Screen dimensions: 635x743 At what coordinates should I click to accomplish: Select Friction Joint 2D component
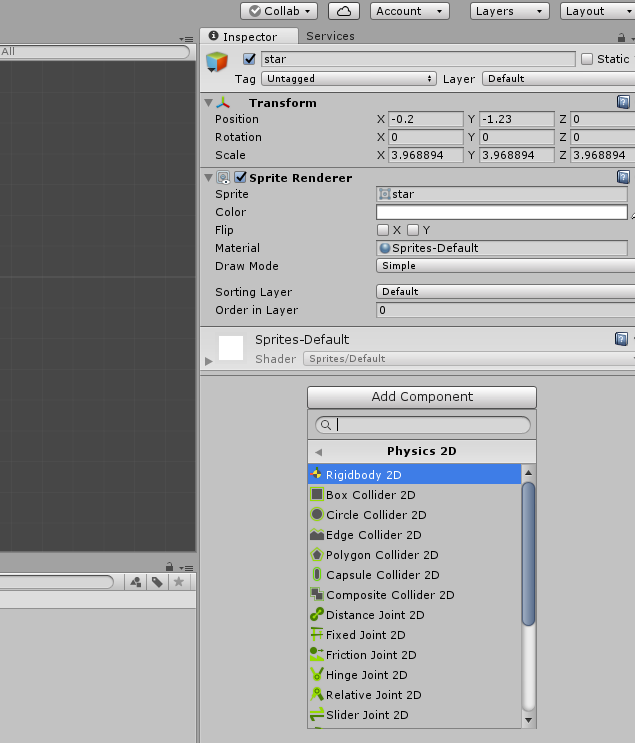[x=414, y=655]
